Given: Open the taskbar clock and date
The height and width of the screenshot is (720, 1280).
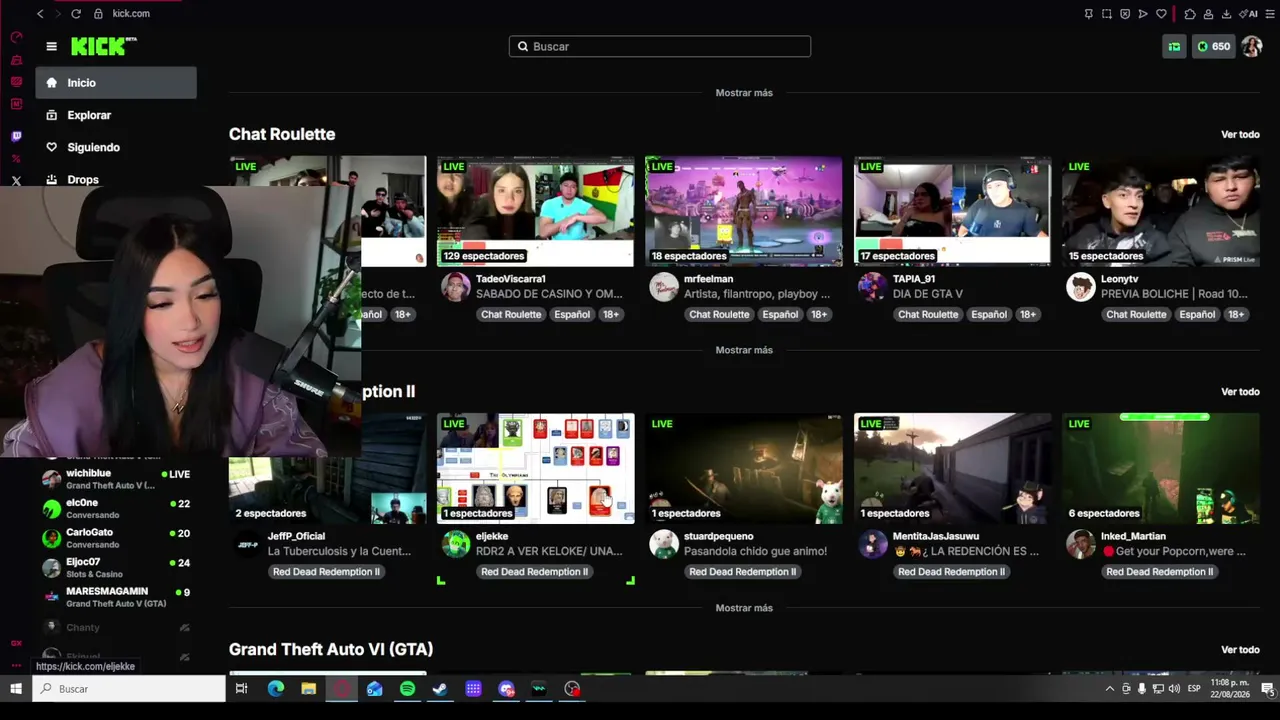Looking at the screenshot, I should click(1232, 688).
